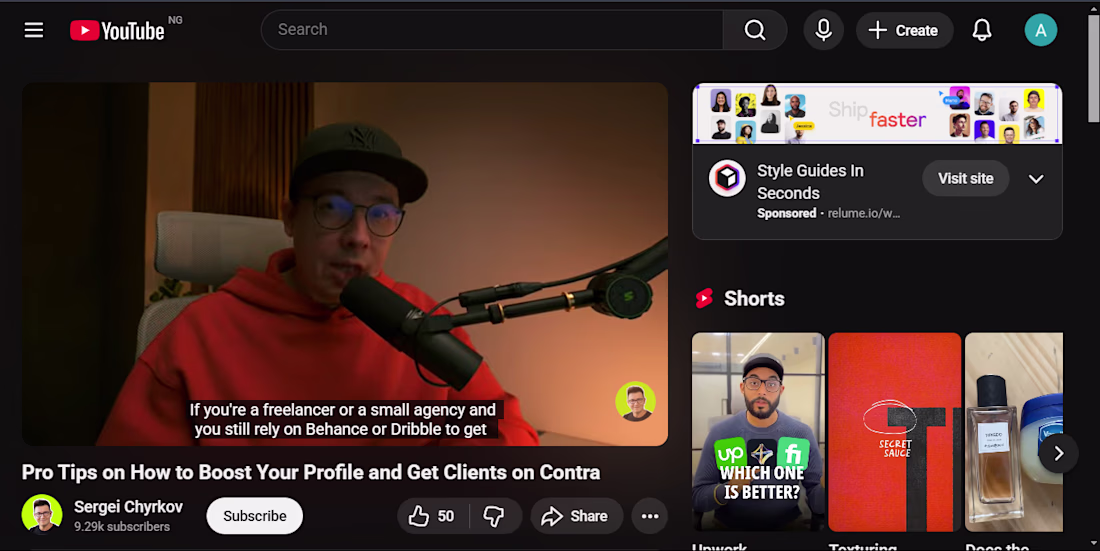This screenshot has width=1100, height=551.
Task: Click the relume.io sponsored link text
Action: click(x=864, y=213)
